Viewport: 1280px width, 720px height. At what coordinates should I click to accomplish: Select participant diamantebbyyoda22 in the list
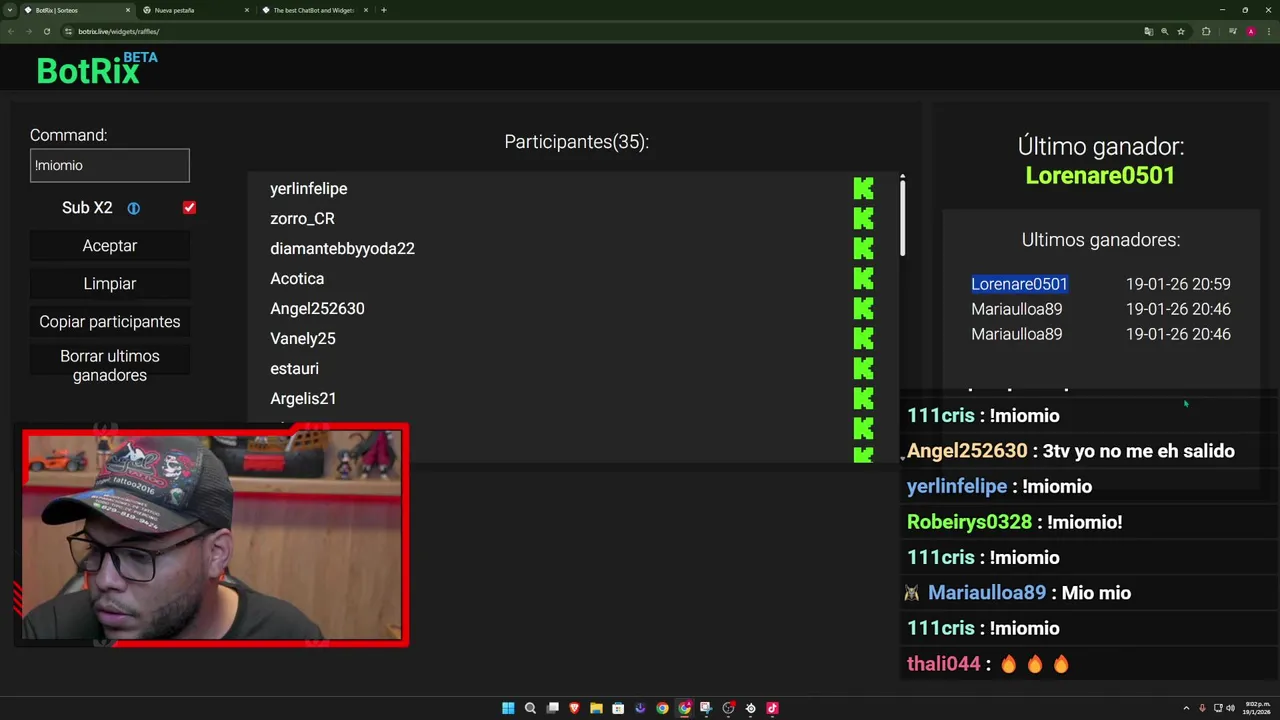342,248
